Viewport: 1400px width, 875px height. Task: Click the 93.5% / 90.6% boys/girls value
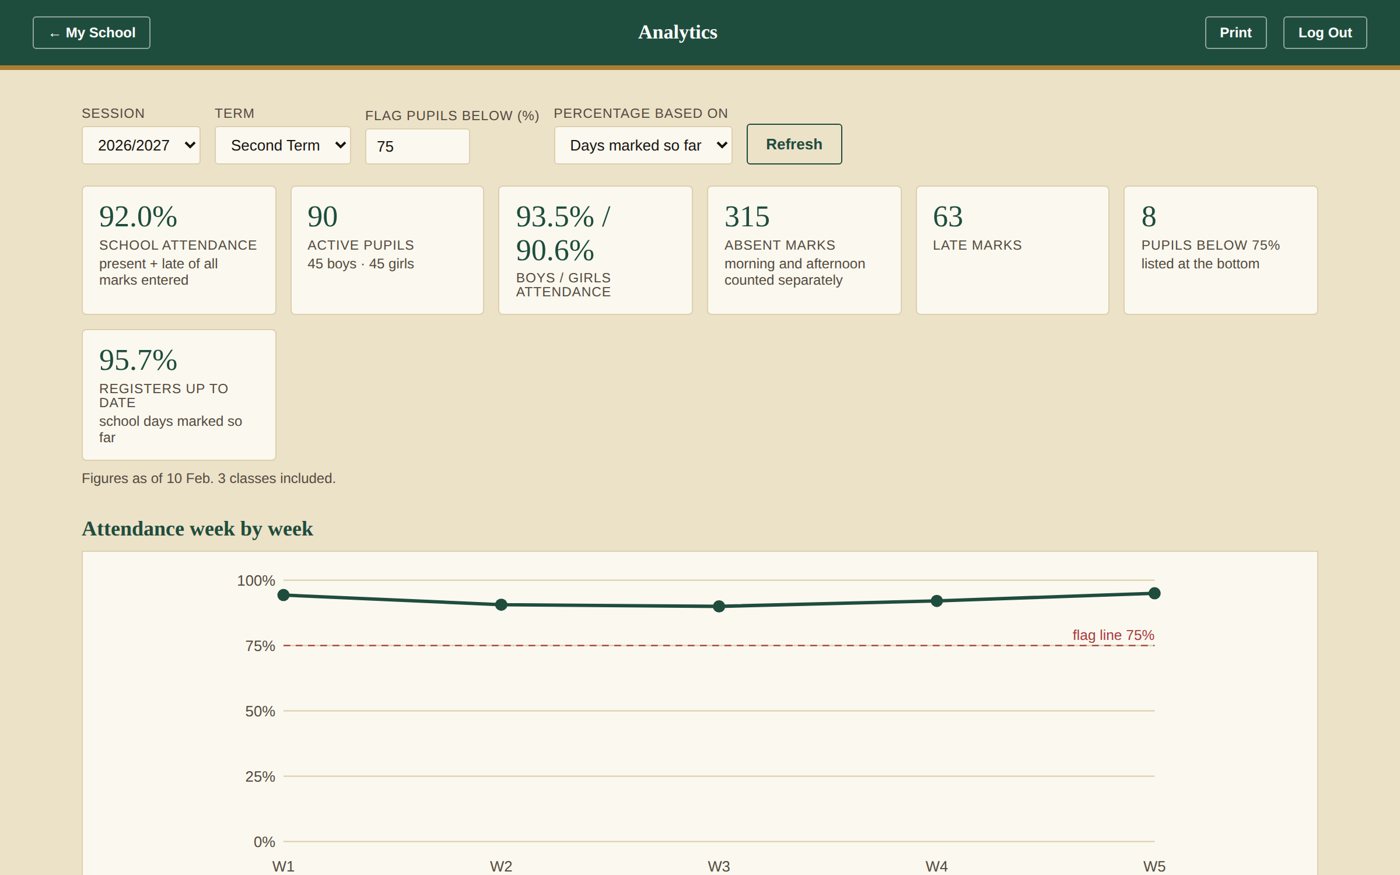[x=563, y=233]
